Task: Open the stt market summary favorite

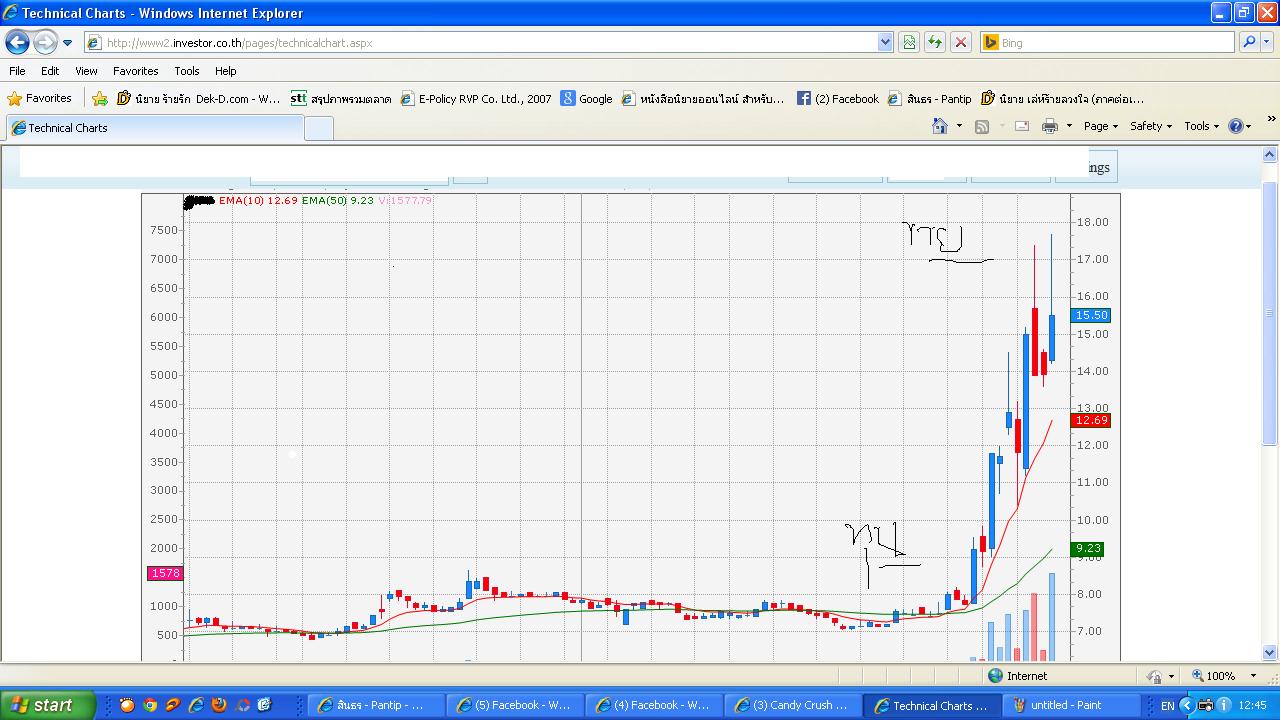Action: (x=341, y=98)
